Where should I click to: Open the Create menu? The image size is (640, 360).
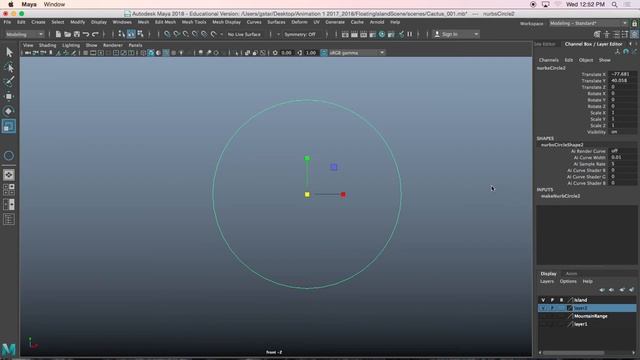pos(38,22)
